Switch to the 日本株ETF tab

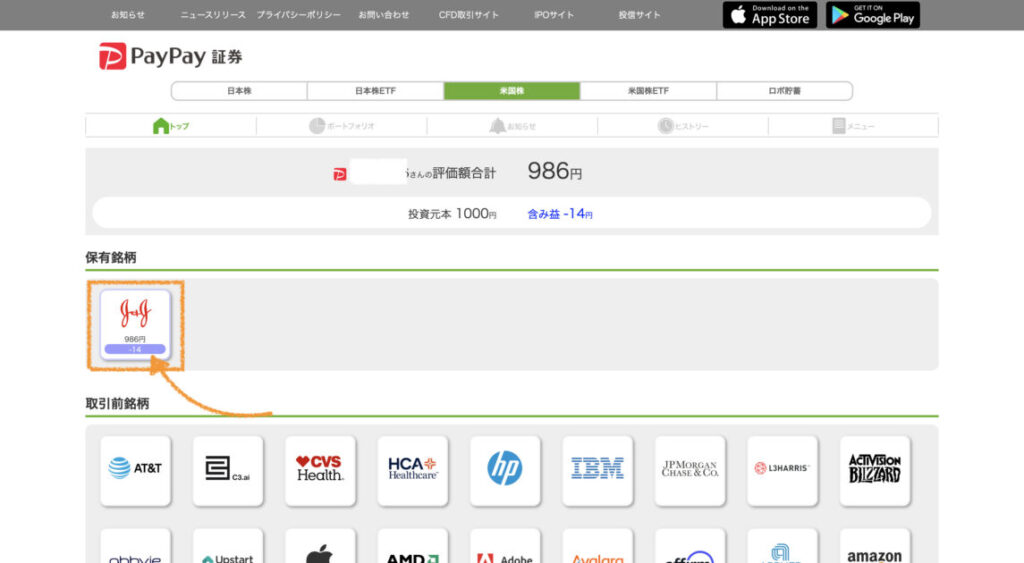click(x=375, y=91)
